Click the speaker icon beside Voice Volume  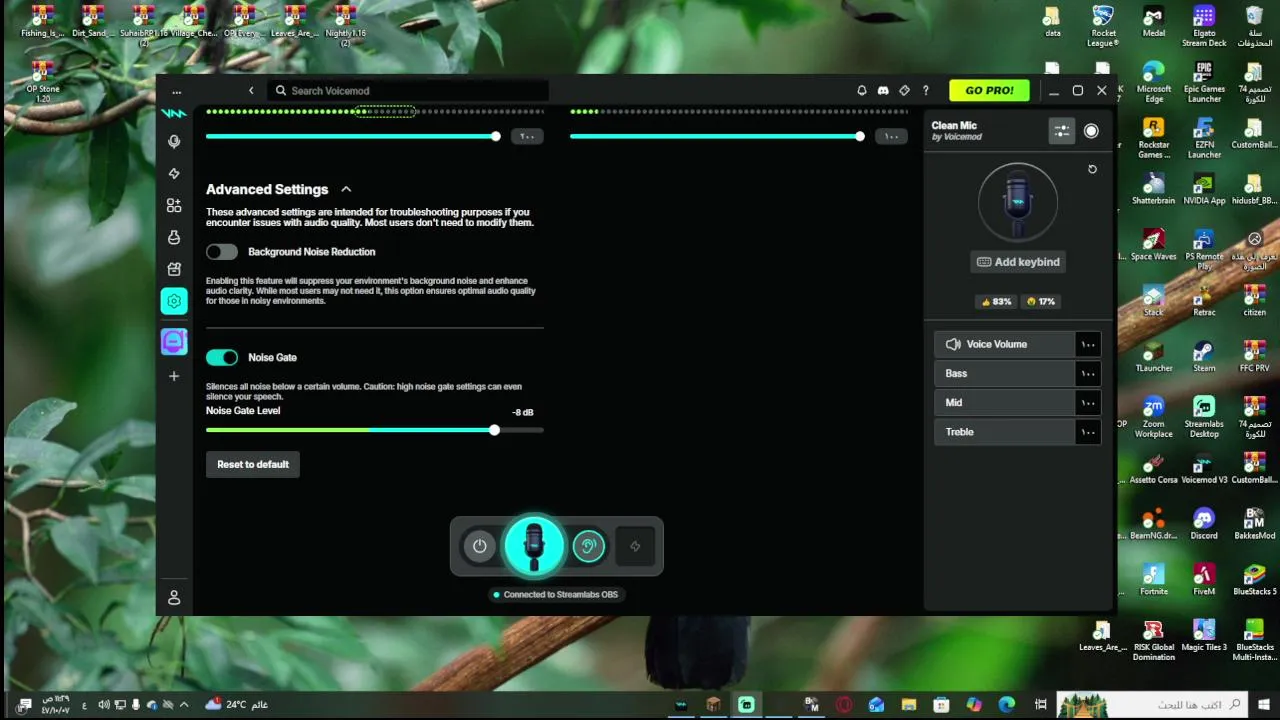click(x=953, y=344)
